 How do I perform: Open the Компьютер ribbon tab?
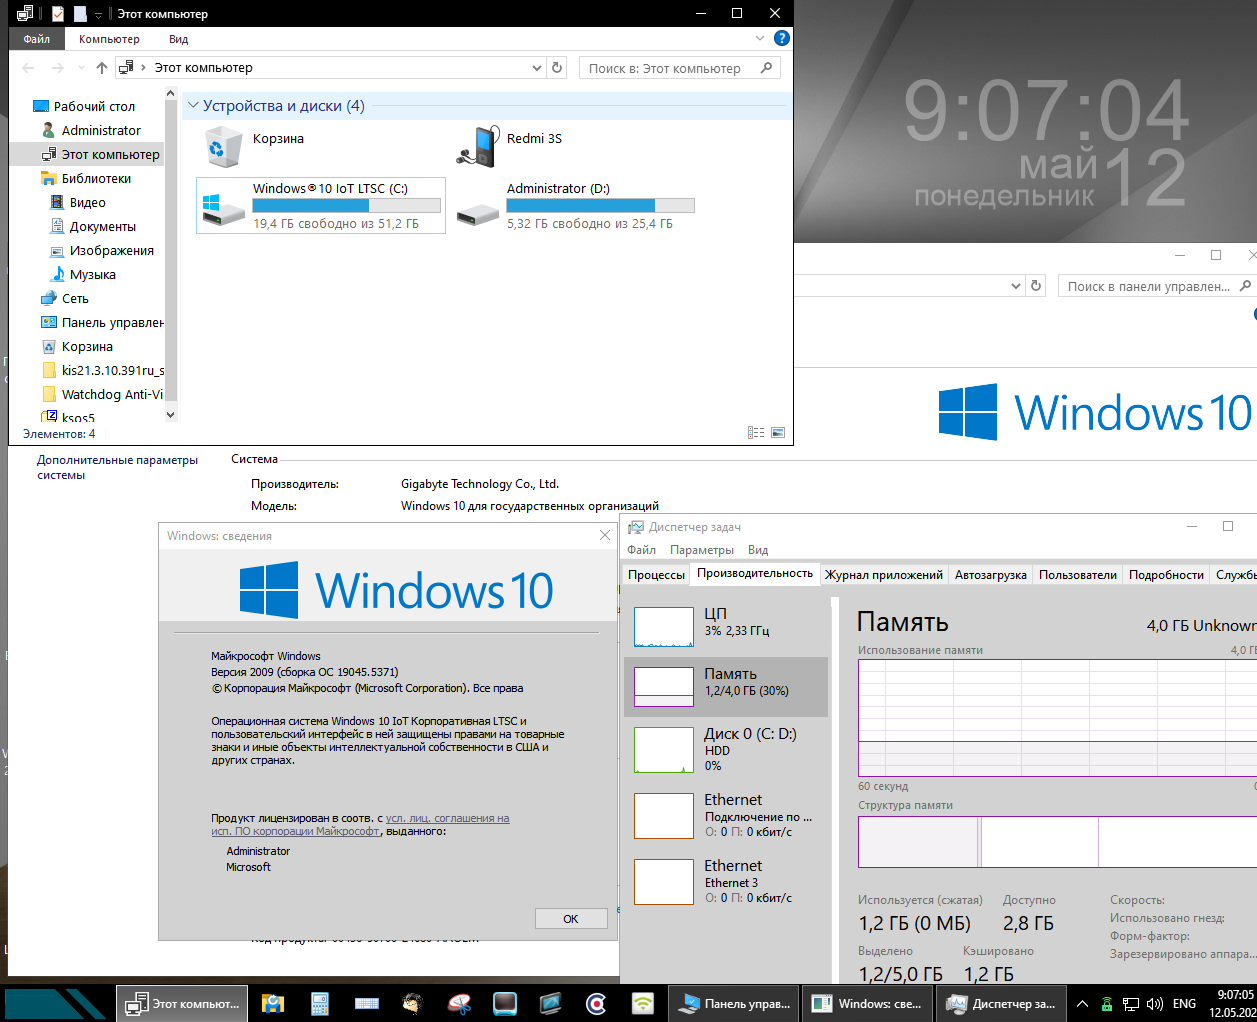[109, 39]
